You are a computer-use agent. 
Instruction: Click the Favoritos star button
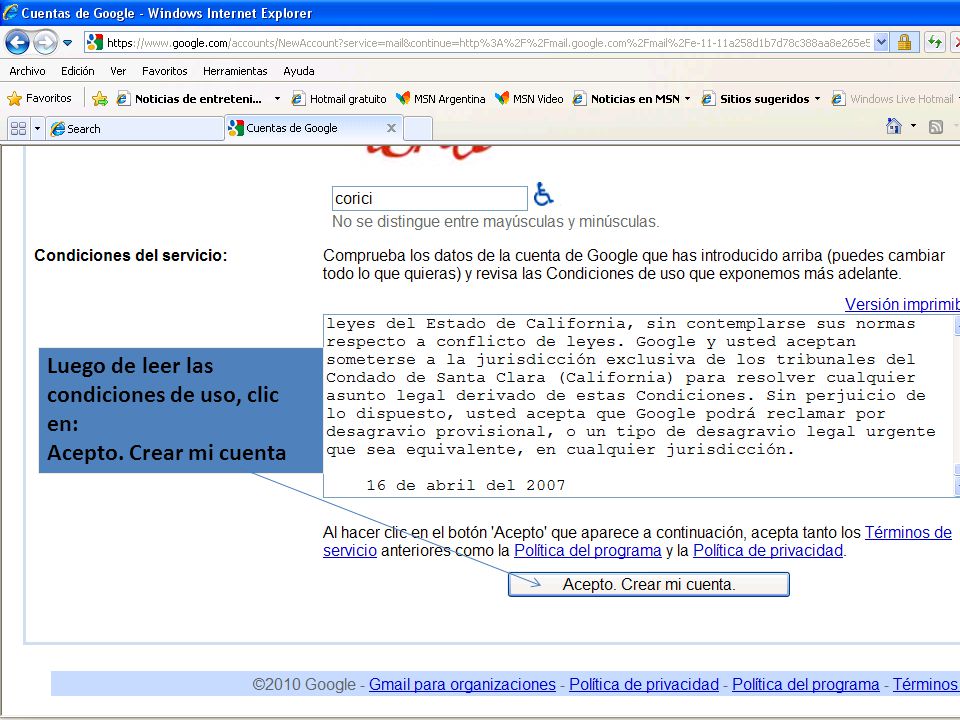(40, 98)
